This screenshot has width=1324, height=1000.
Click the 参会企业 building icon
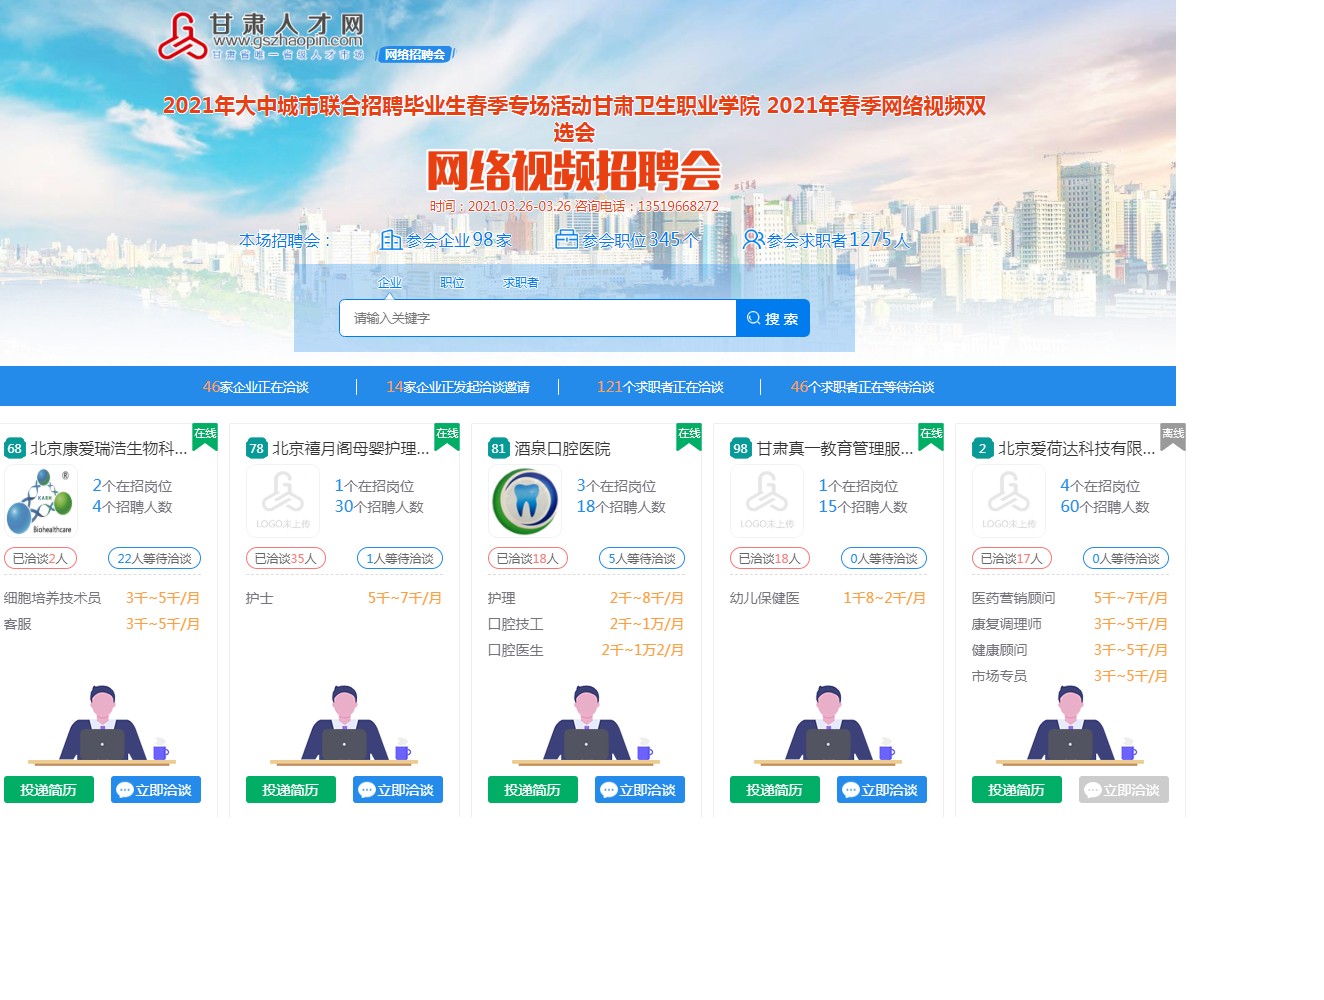coord(391,240)
